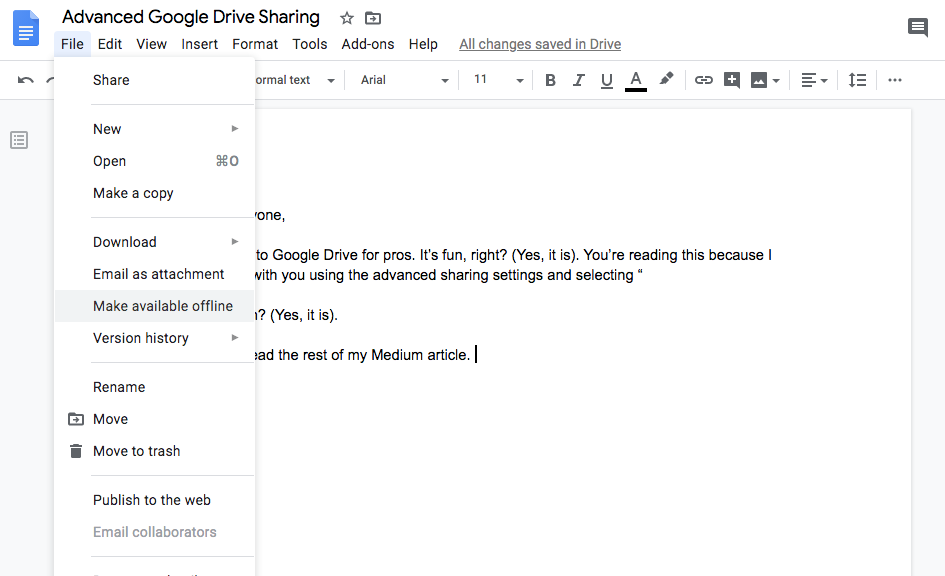Select Email as attachment

(154, 274)
